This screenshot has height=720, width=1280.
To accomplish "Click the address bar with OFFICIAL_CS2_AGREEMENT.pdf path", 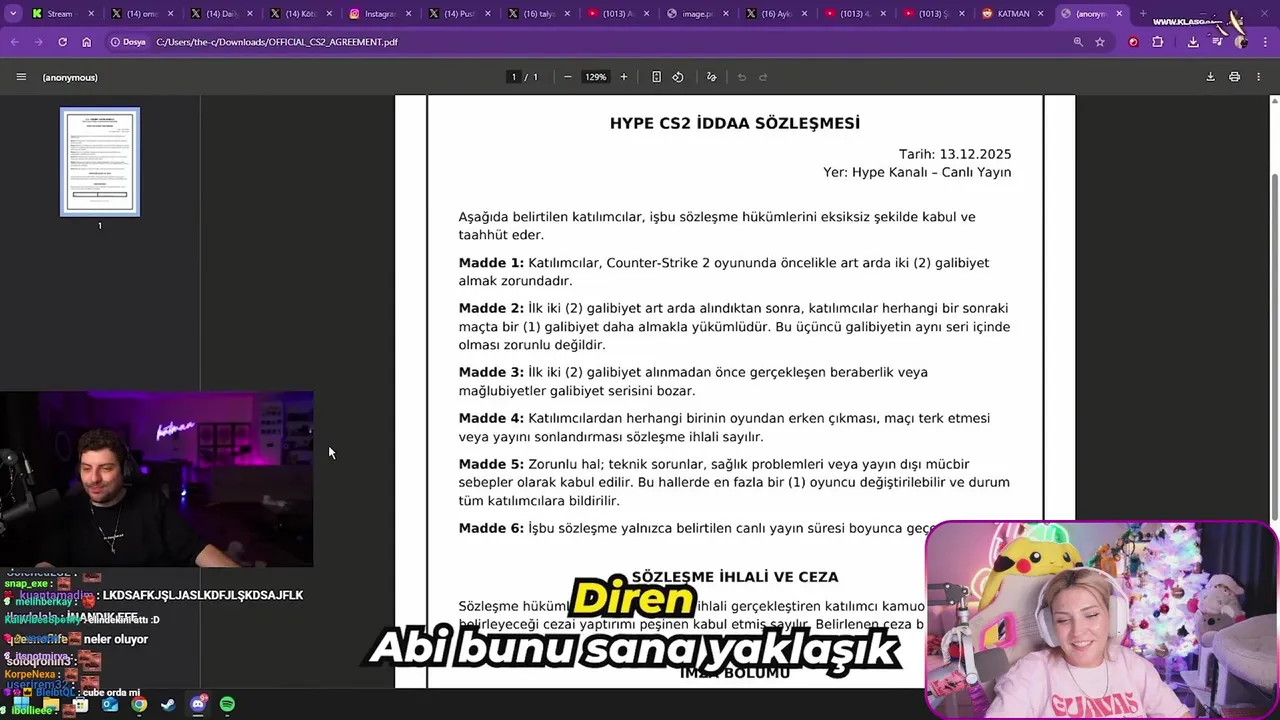I will [x=278, y=42].
